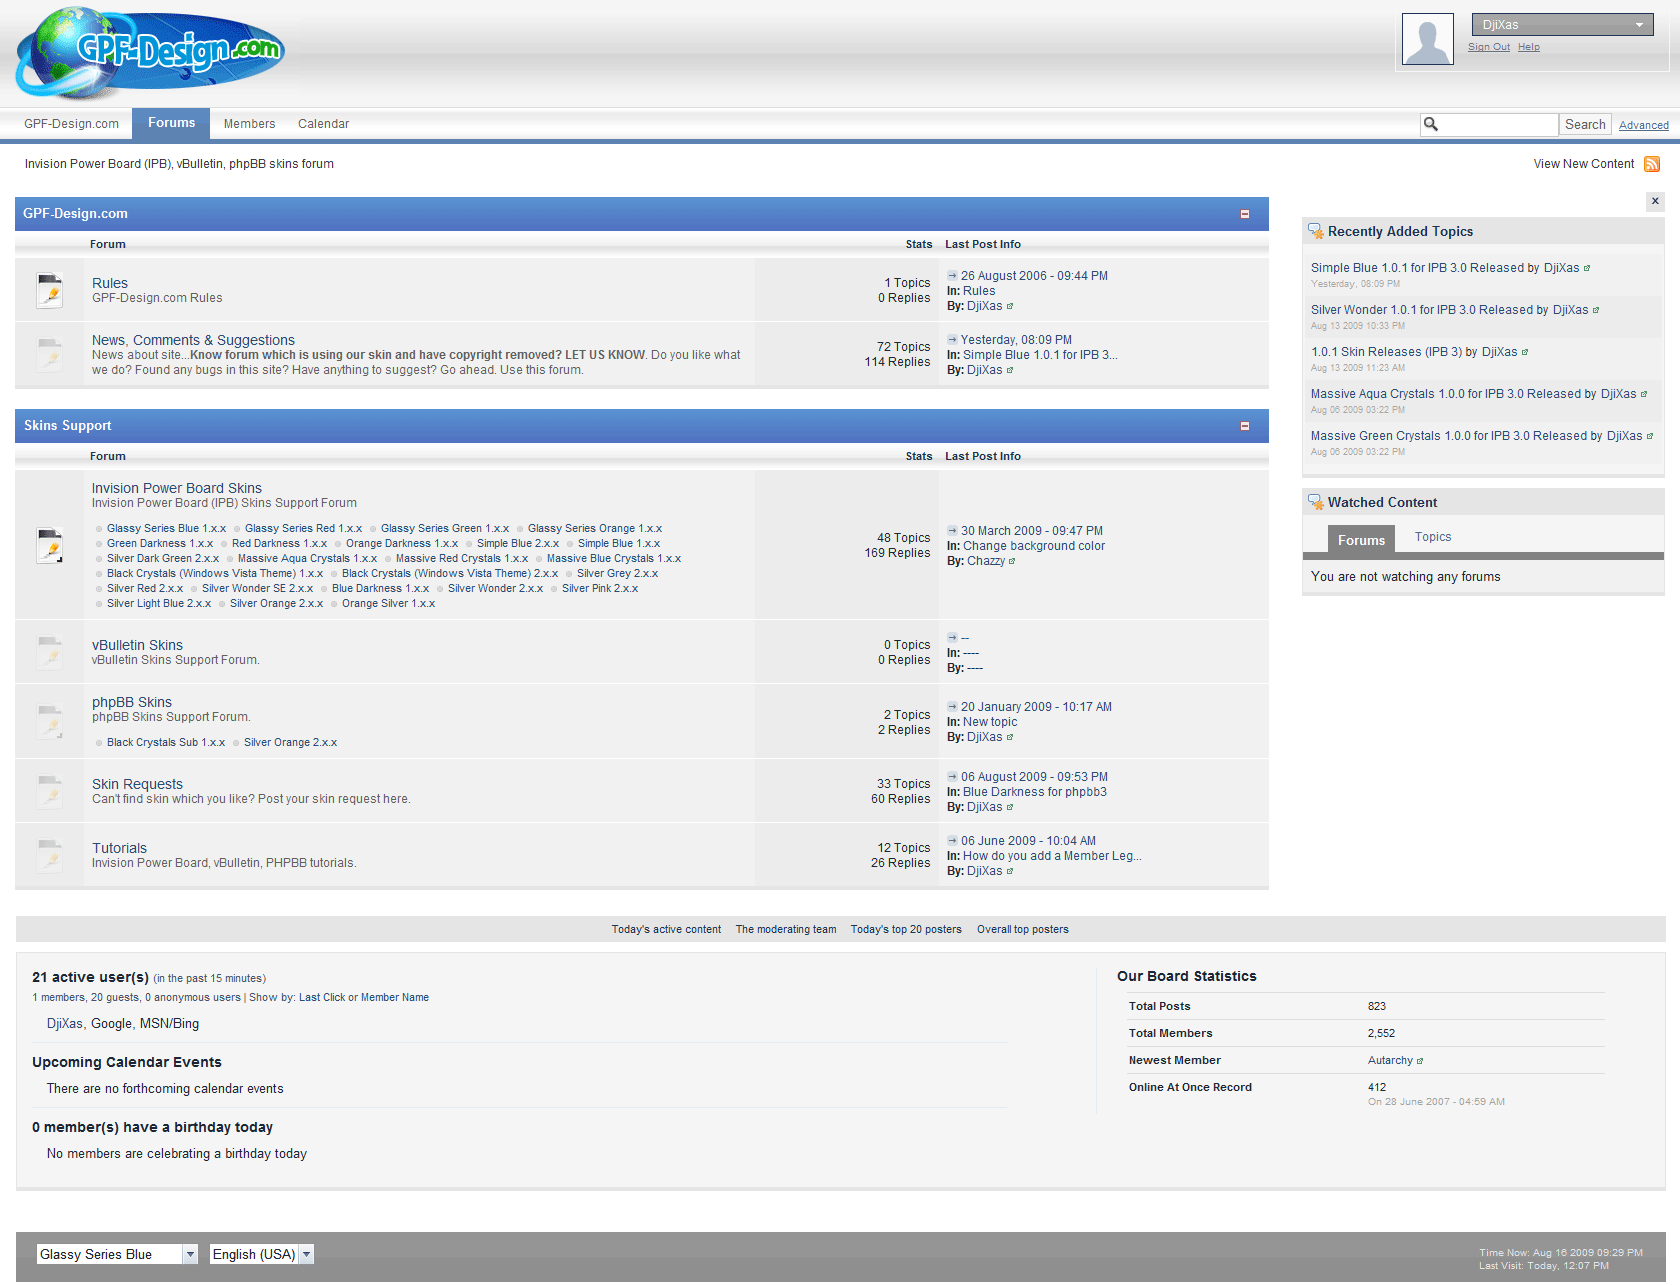The image size is (1680, 1285).
Task: Switch Watched Content to Topics tab
Action: [1432, 537]
